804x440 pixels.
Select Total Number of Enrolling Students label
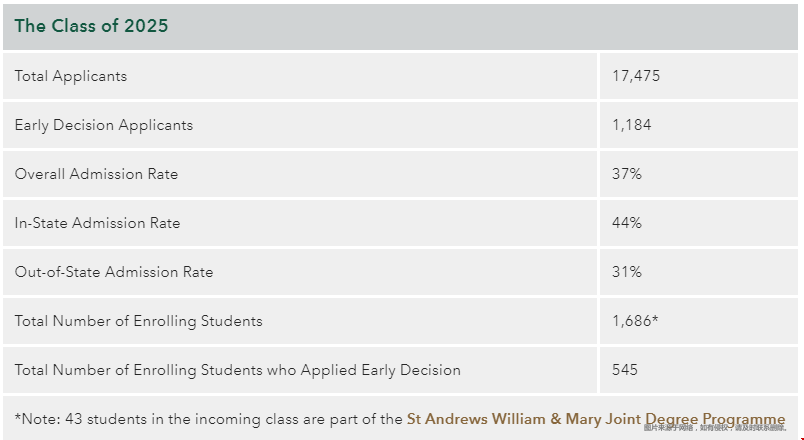click(x=138, y=321)
